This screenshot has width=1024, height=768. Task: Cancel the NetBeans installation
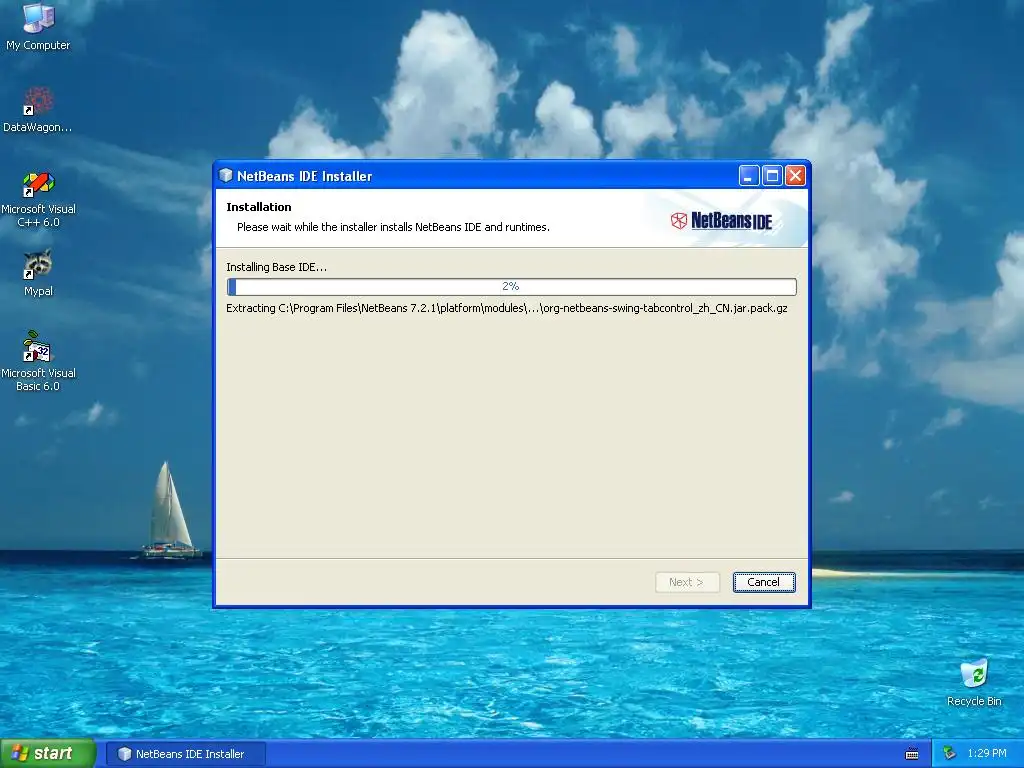pos(763,582)
